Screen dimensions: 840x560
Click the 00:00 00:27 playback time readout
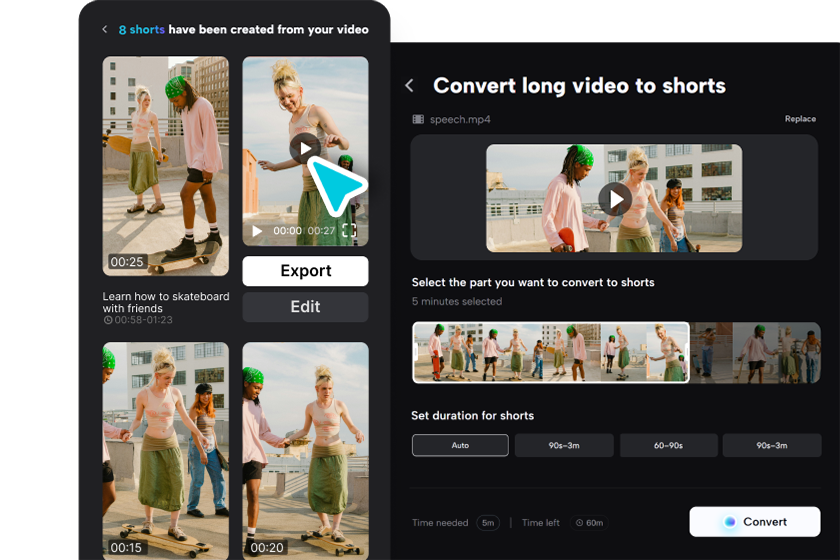(304, 230)
